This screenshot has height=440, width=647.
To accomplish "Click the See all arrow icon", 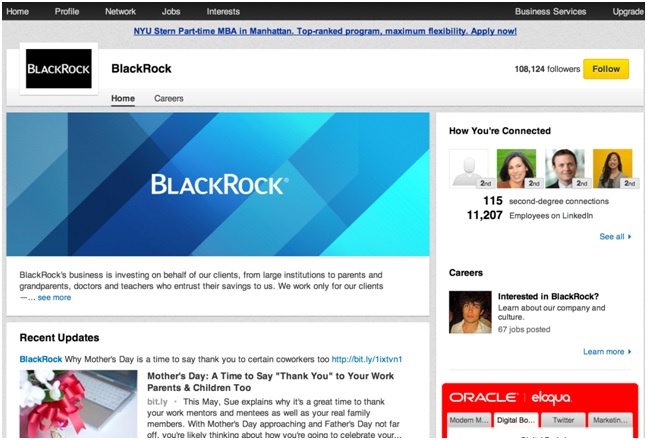I will pyautogui.click(x=630, y=237).
